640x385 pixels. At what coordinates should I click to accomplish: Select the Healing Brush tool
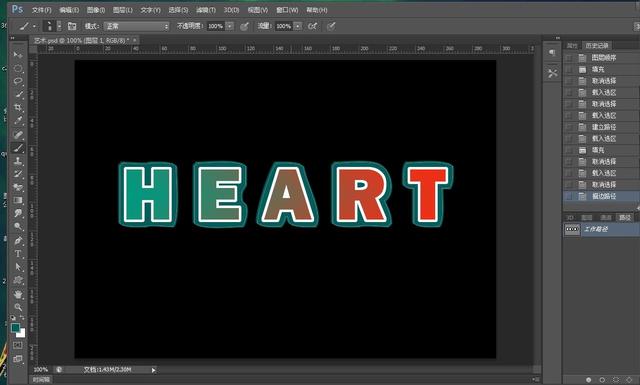pyautogui.click(x=18, y=135)
